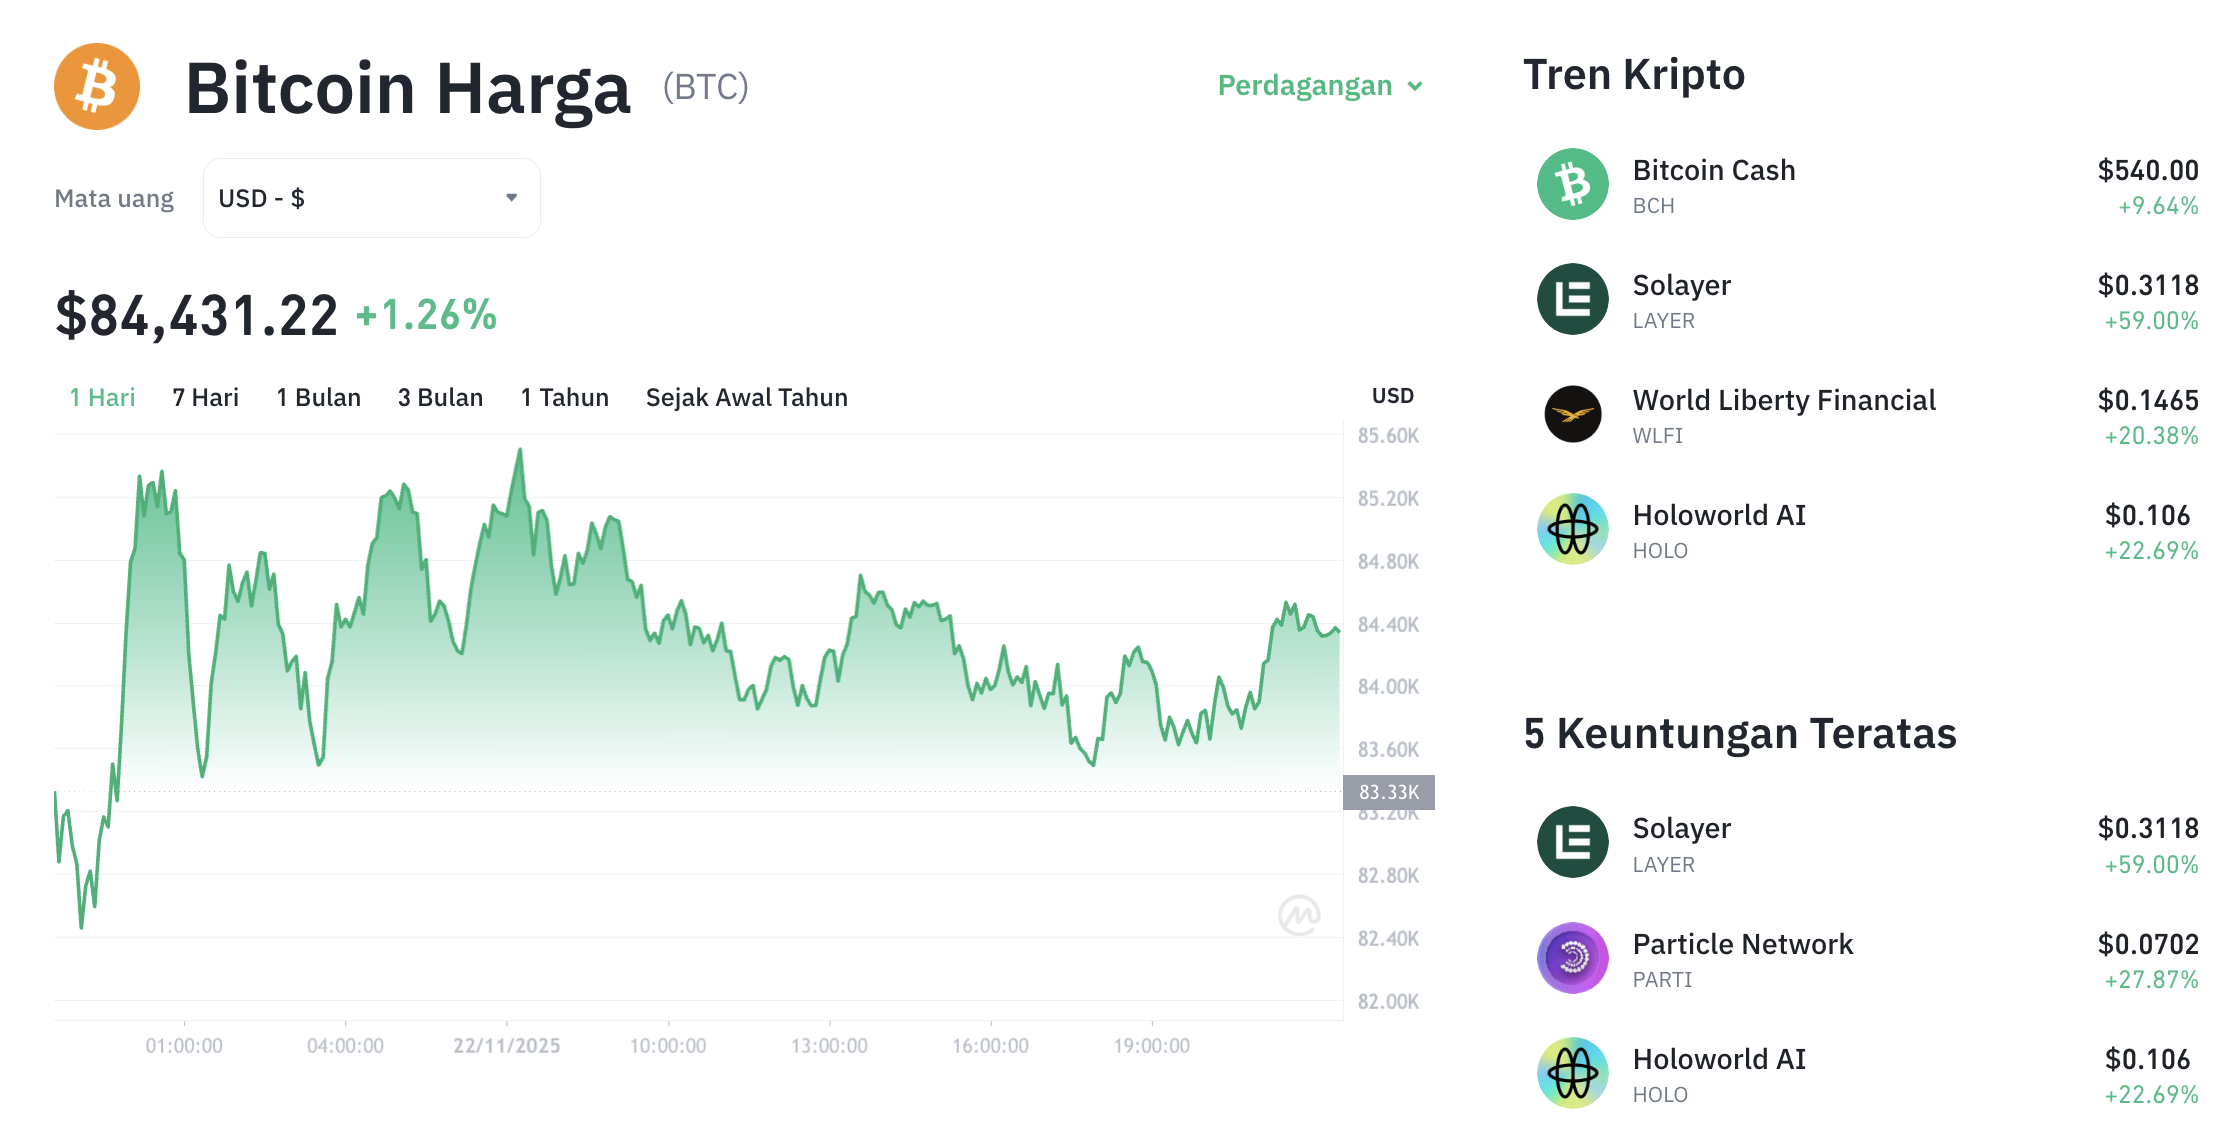
Task: Open the USD currency dropdown
Action: (x=370, y=197)
